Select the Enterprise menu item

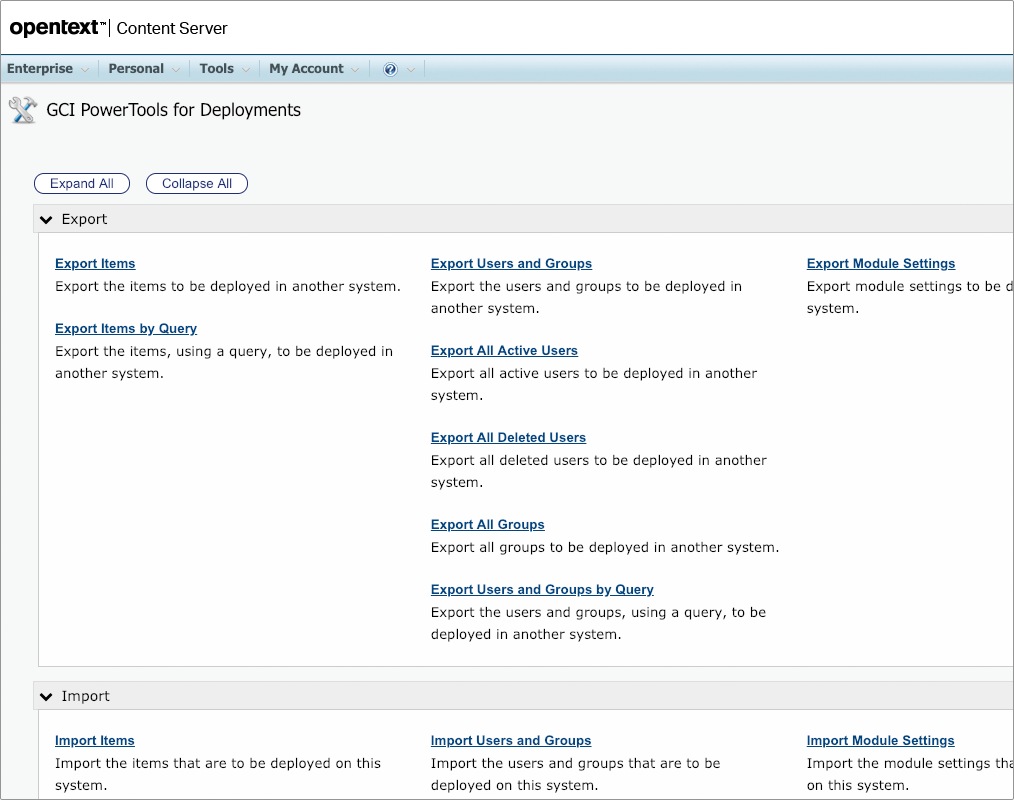tap(40, 69)
